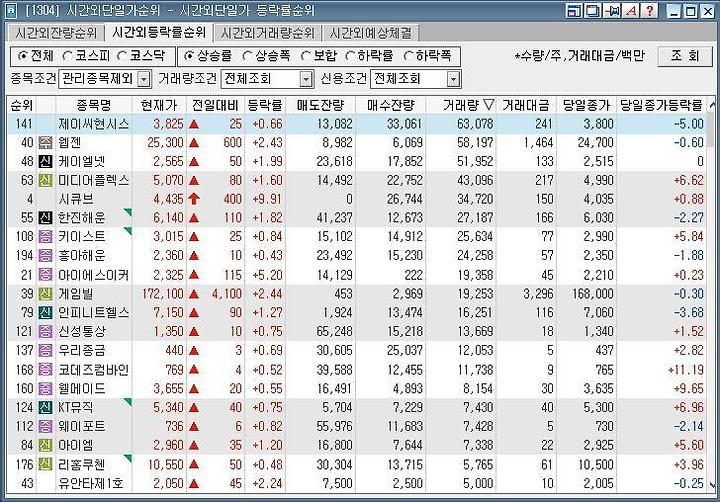Viewport: 720px width, 502px height.
Task: Click the badge icon beside 웹젠
Action: (45, 142)
